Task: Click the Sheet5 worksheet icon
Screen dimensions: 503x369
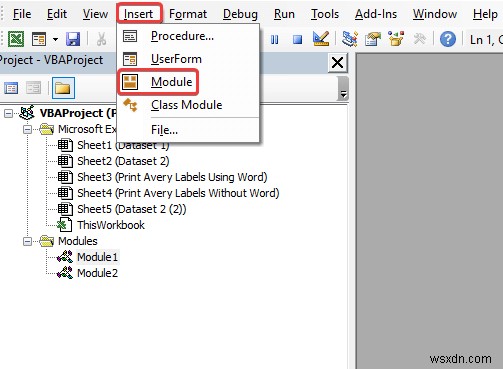Action: point(65,209)
